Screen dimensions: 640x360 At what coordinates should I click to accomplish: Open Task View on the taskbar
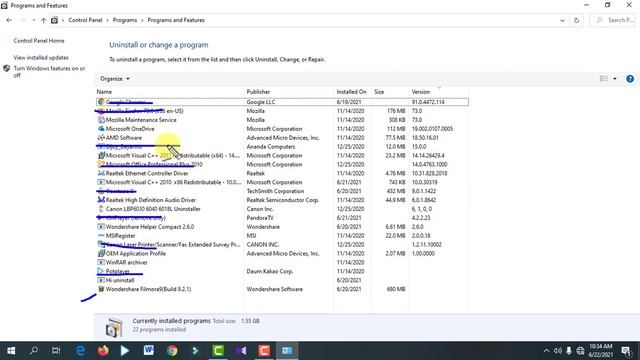[x=56, y=351]
